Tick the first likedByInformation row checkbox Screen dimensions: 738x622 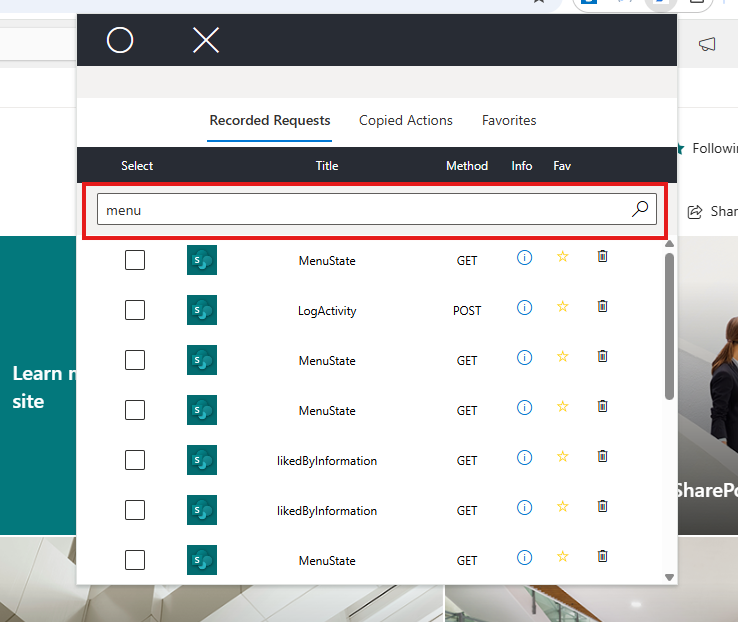(x=135, y=460)
